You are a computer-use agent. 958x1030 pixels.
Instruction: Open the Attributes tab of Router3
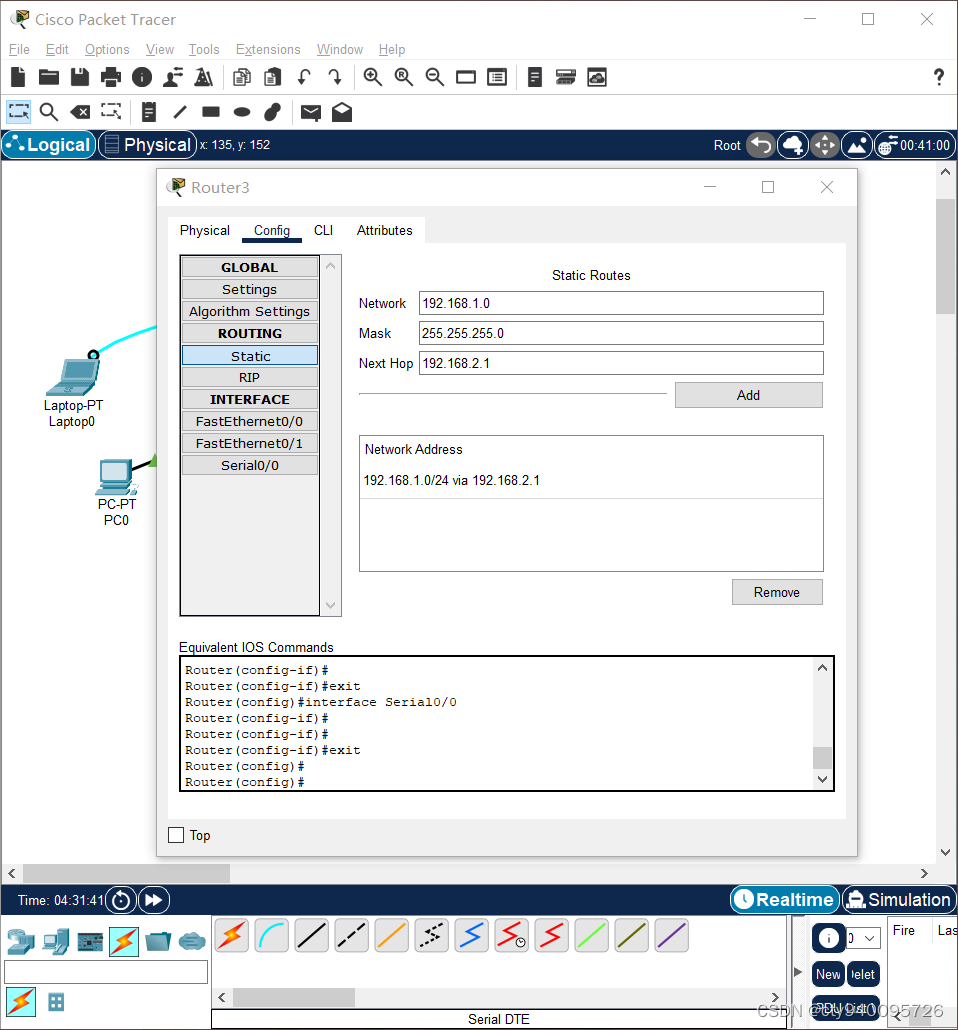pos(384,231)
